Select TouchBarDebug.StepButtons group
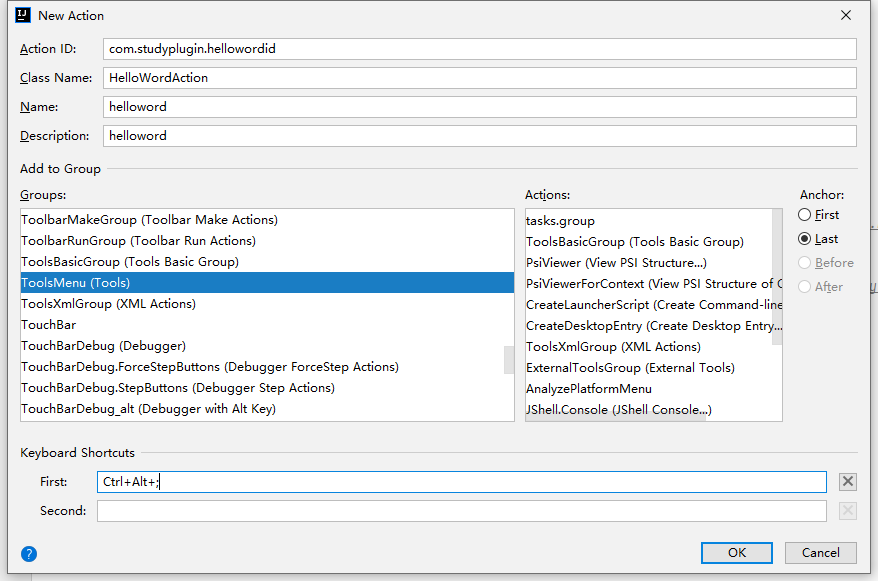 click(267, 388)
